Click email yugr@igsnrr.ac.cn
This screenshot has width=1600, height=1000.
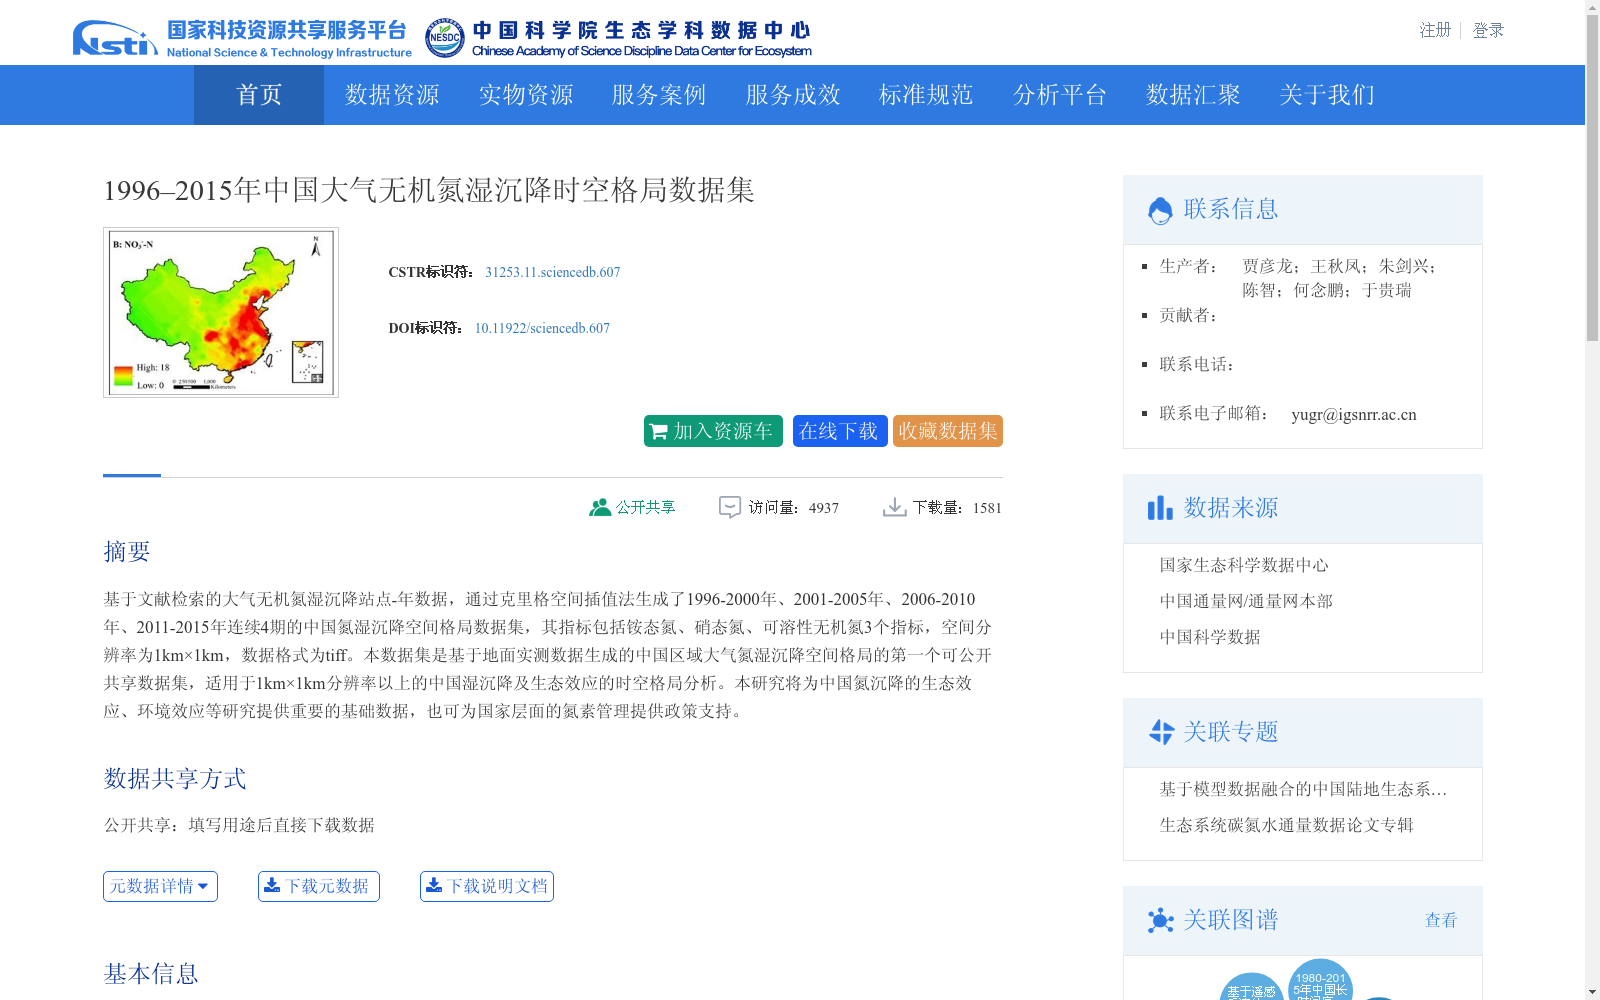[1354, 414]
